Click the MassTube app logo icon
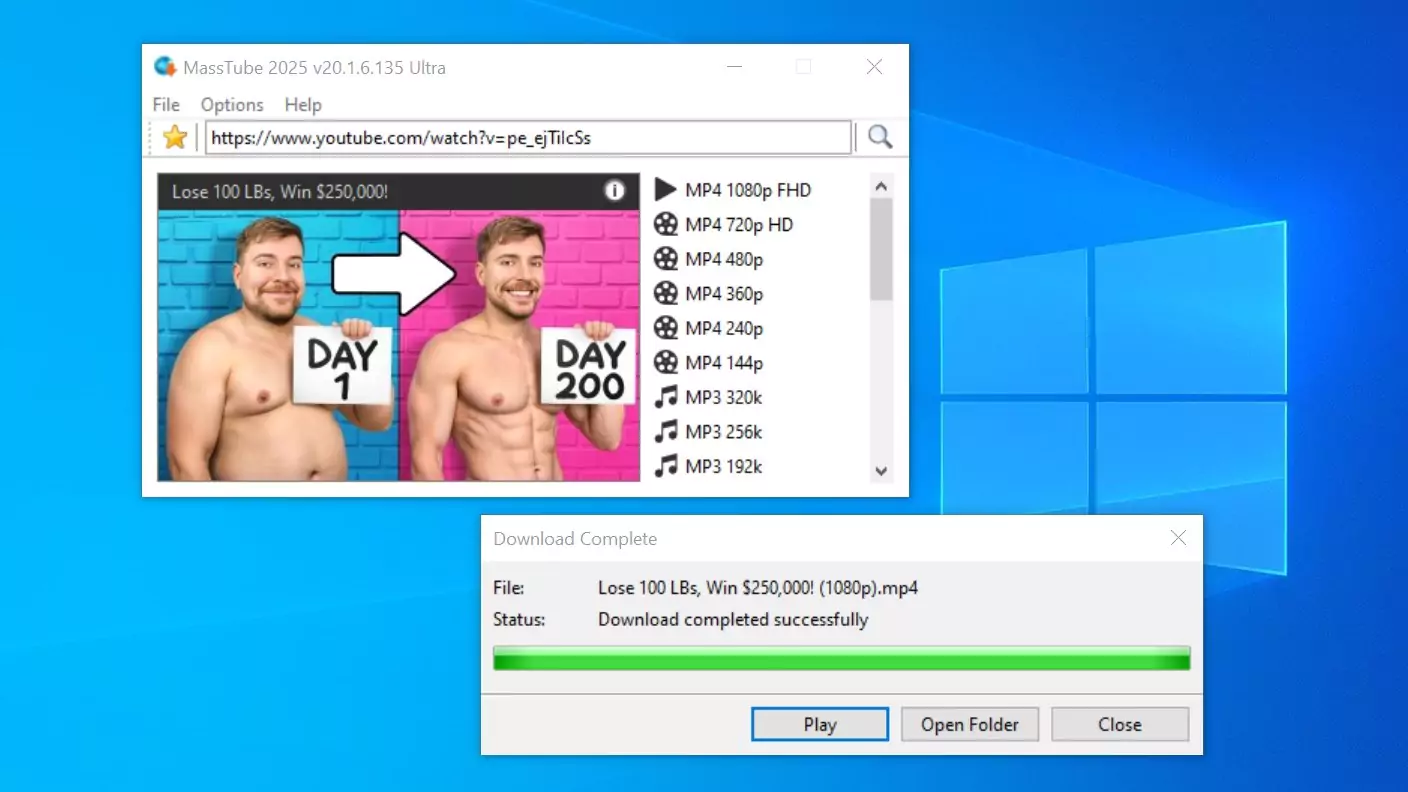 click(x=165, y=67)
